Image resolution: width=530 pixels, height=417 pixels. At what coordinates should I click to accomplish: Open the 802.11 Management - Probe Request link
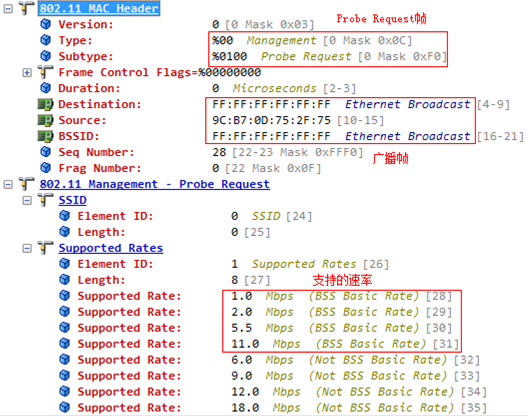154,184
